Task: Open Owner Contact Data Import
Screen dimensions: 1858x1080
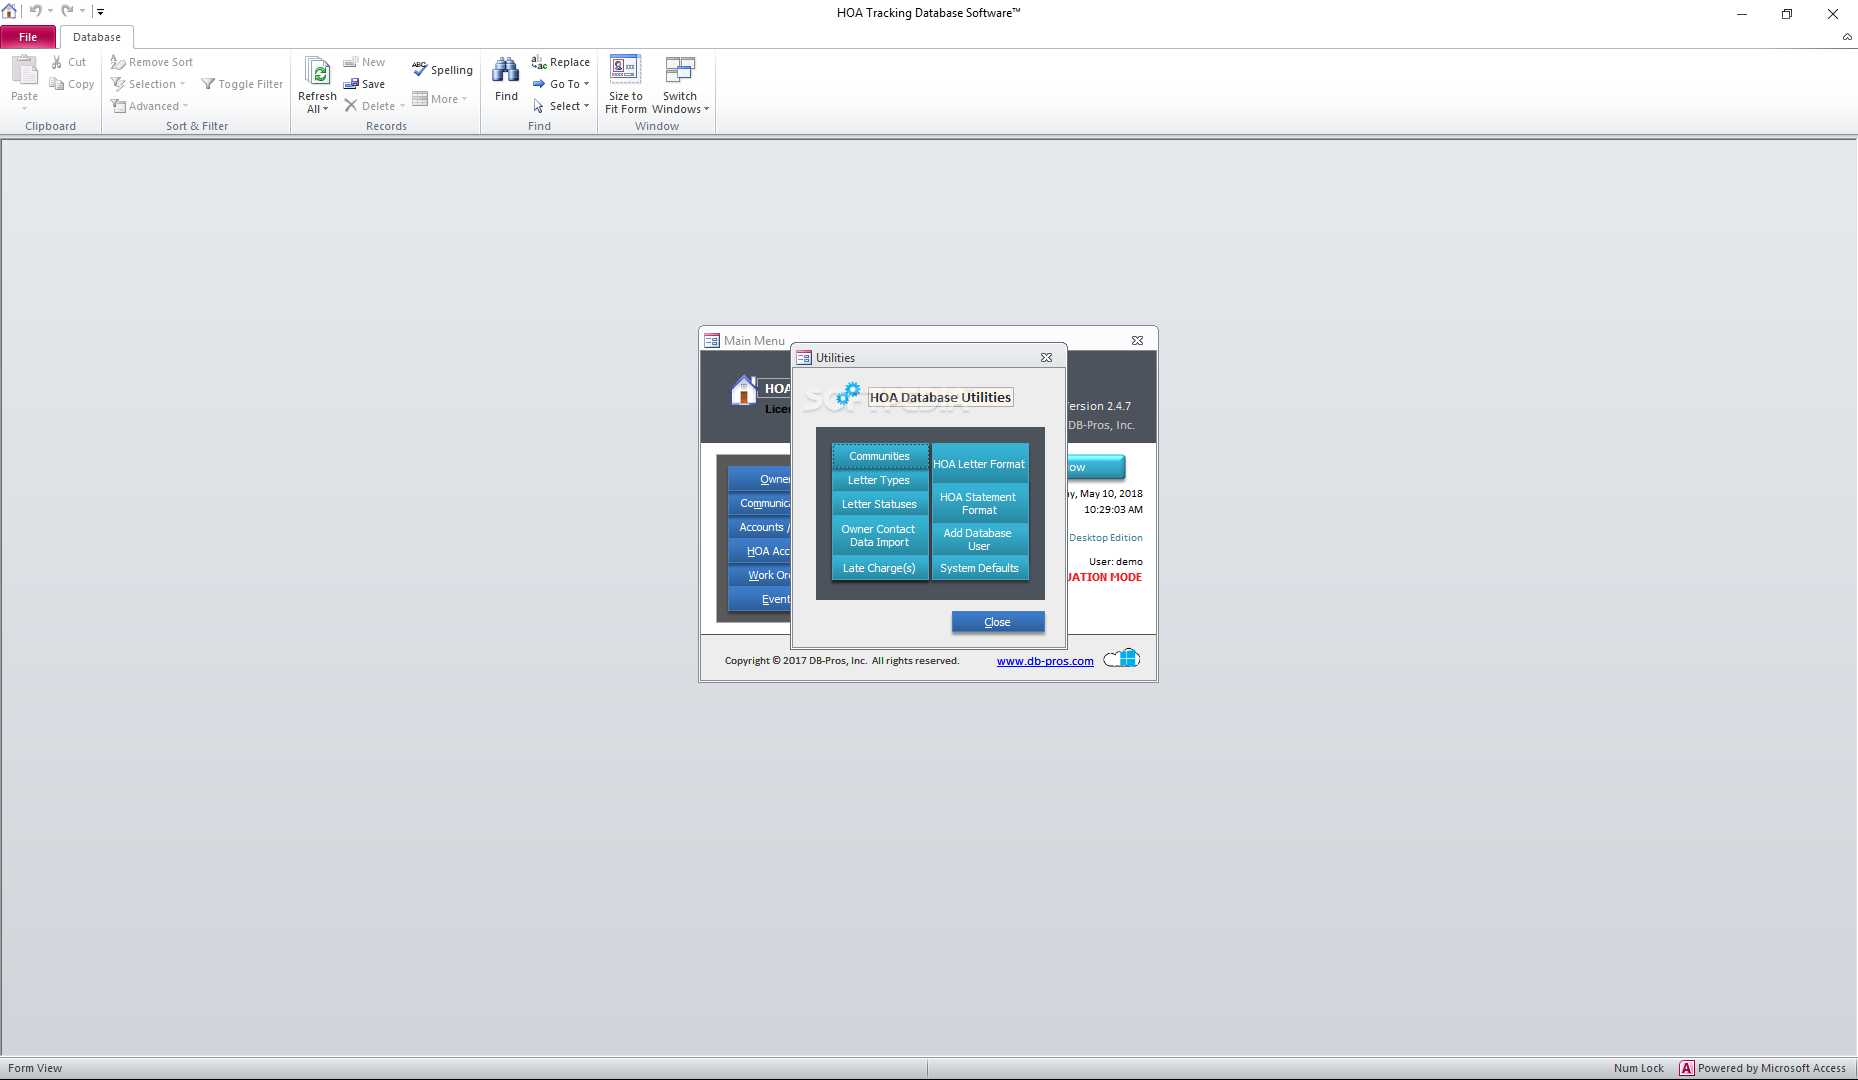Action: [880, 536]
